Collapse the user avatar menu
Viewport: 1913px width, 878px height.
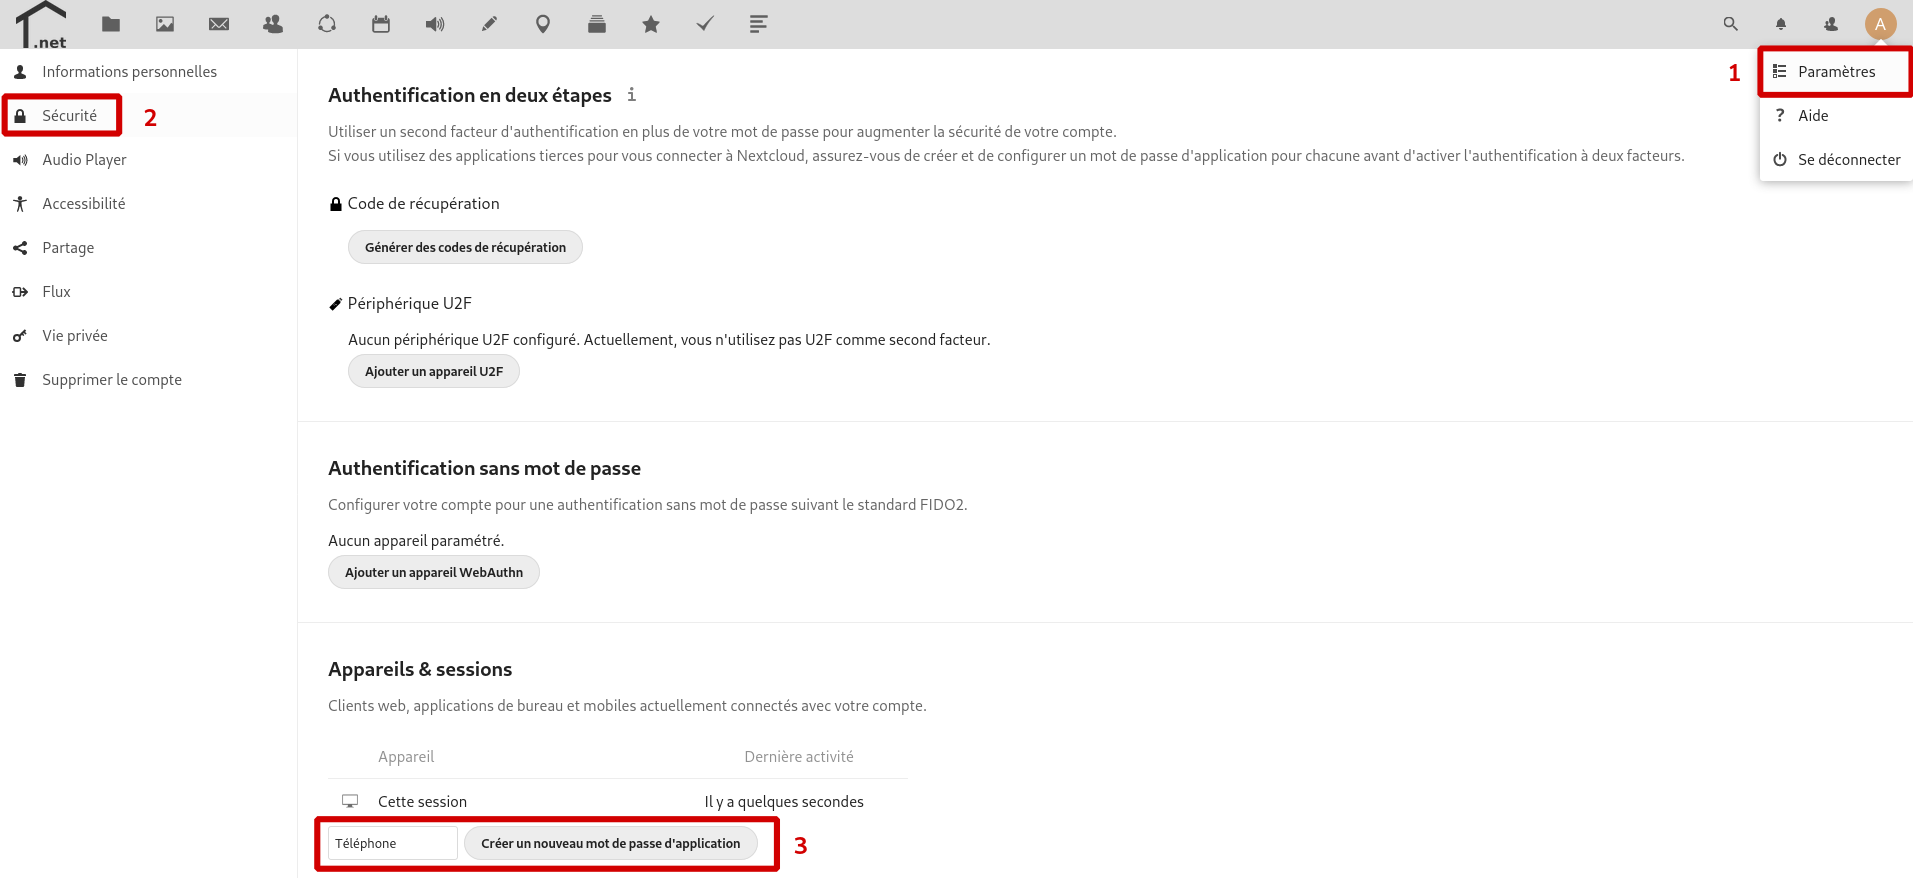[x=1880, y=24]
